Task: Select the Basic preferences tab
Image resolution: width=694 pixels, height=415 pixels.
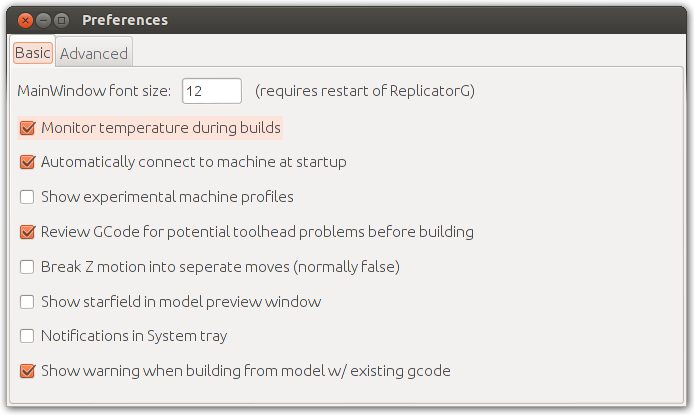Action: coord(32,53)
